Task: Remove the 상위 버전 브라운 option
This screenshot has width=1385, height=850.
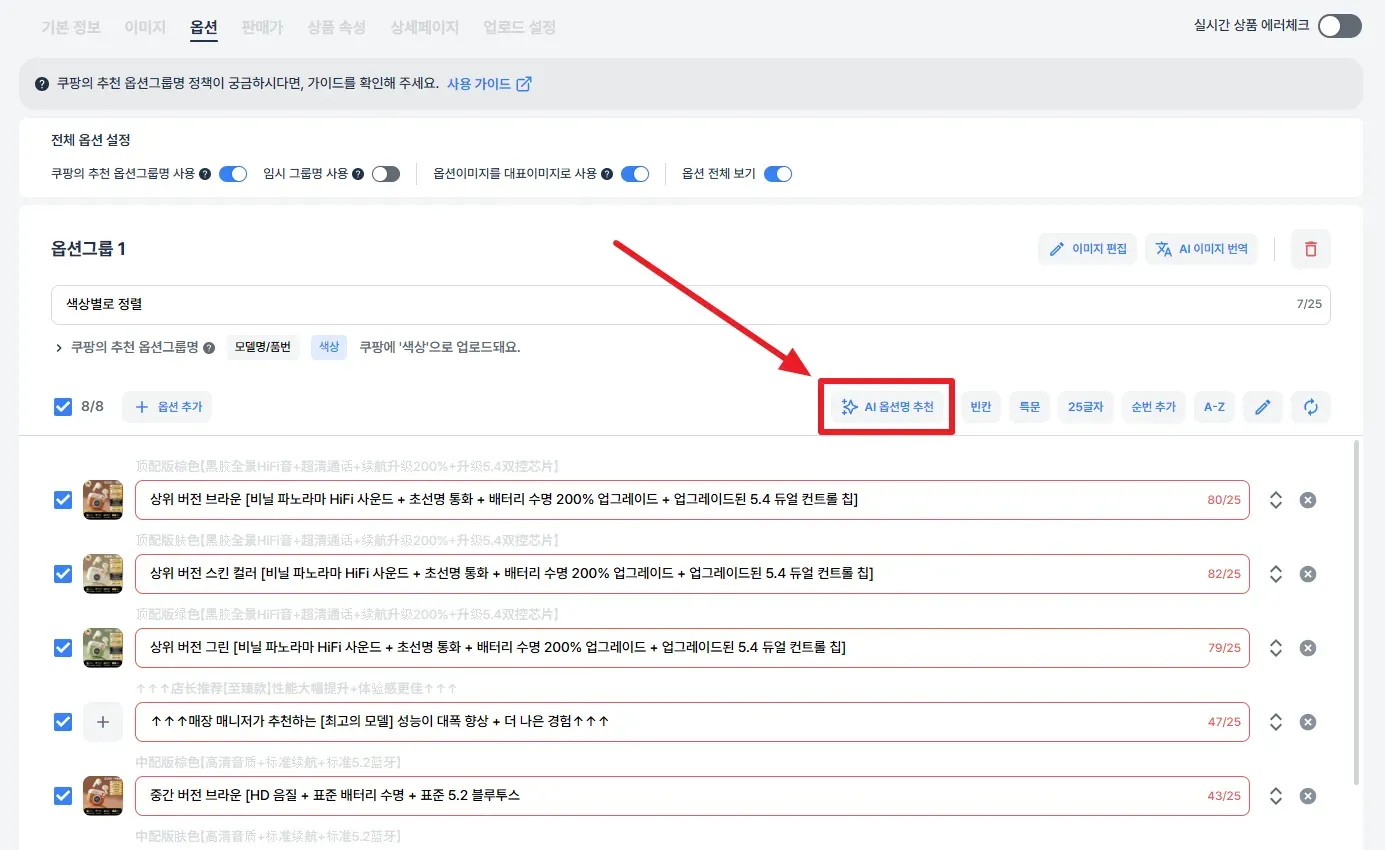Action: click(1307, 500)
